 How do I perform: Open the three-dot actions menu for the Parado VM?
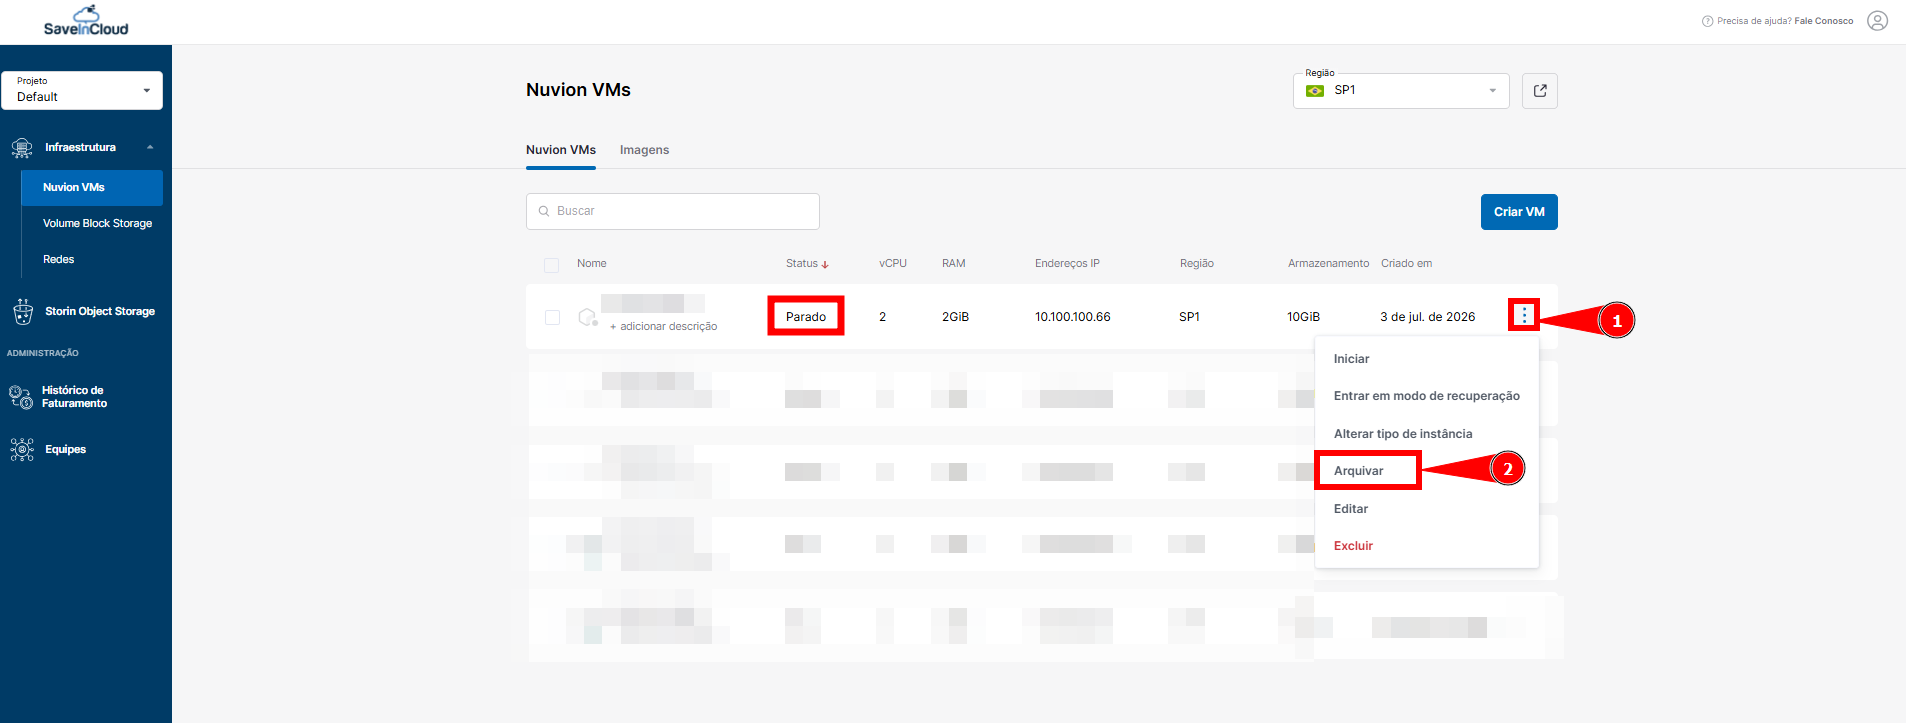coord(1524,315)
